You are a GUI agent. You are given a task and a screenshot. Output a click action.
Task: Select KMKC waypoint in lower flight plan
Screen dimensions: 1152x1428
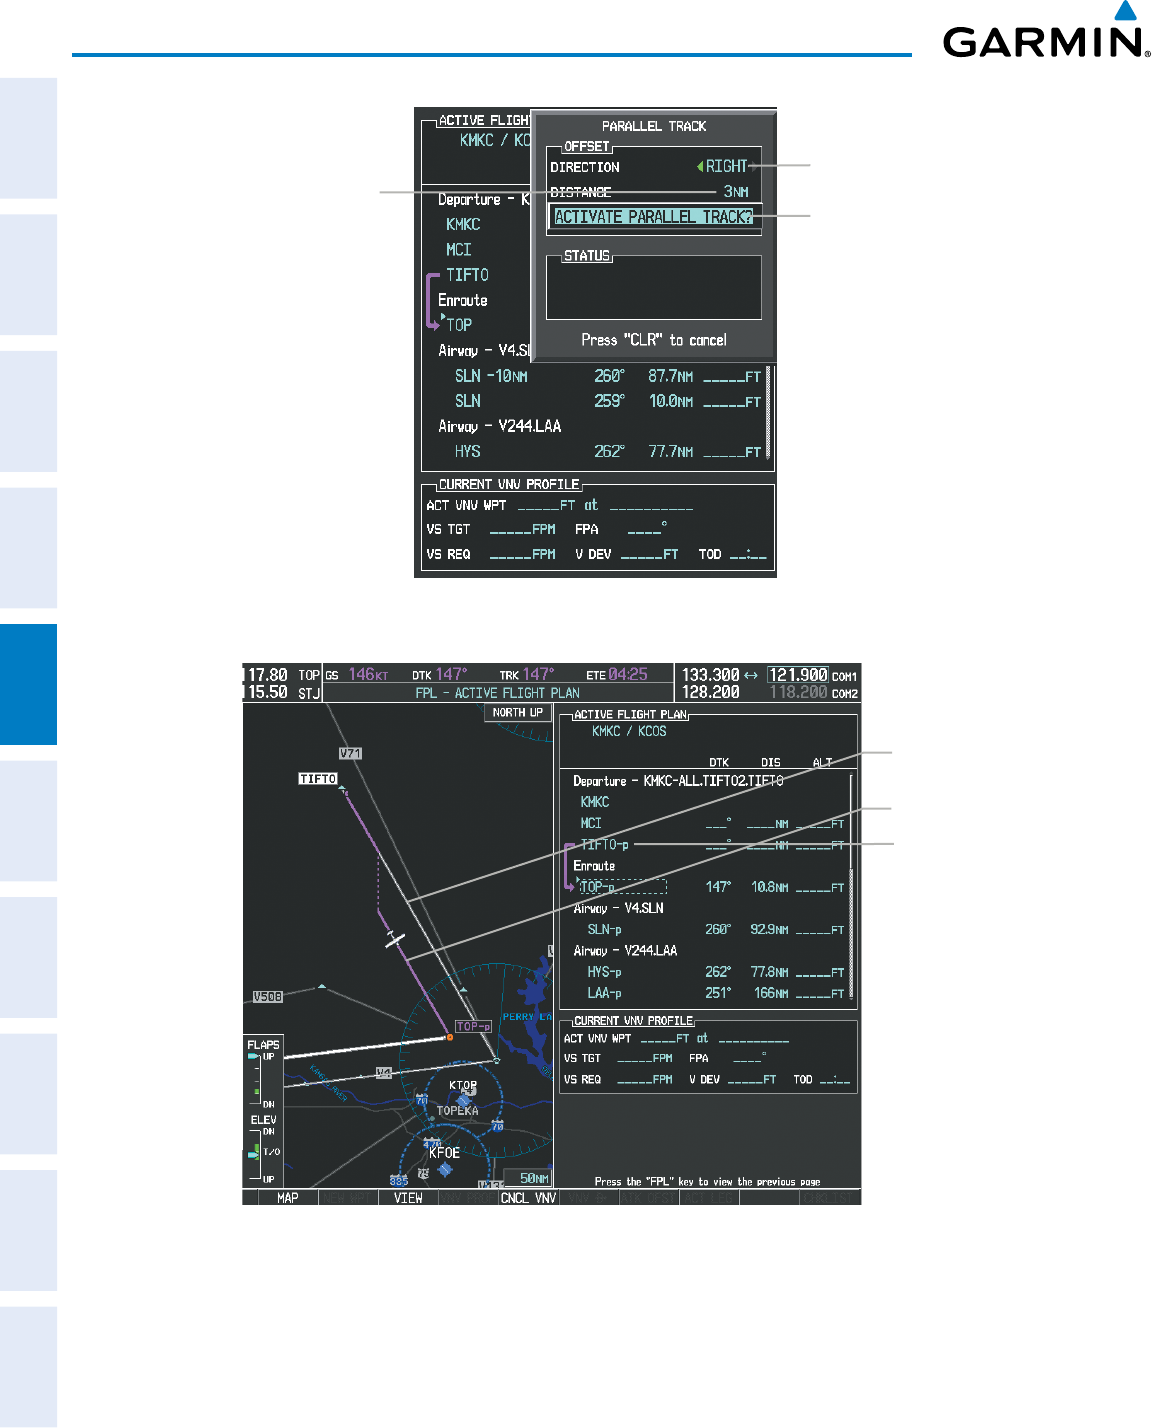pos(595,802)
